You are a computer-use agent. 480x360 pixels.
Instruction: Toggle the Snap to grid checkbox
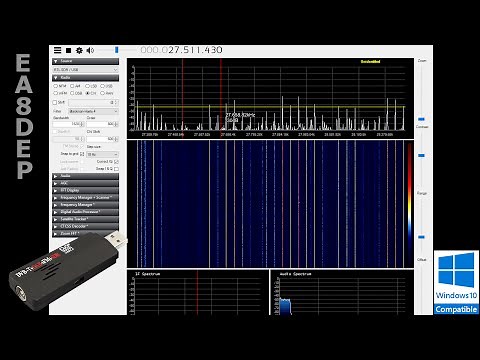click(x=82, y=154)
